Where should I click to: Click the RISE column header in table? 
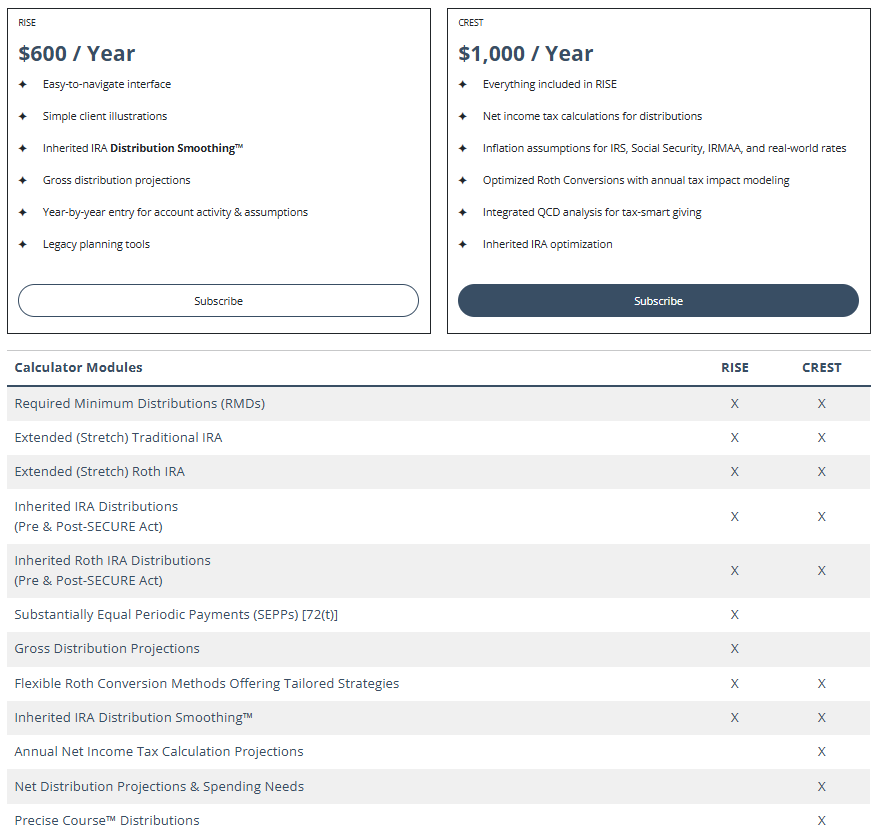(x=734, y=368)
